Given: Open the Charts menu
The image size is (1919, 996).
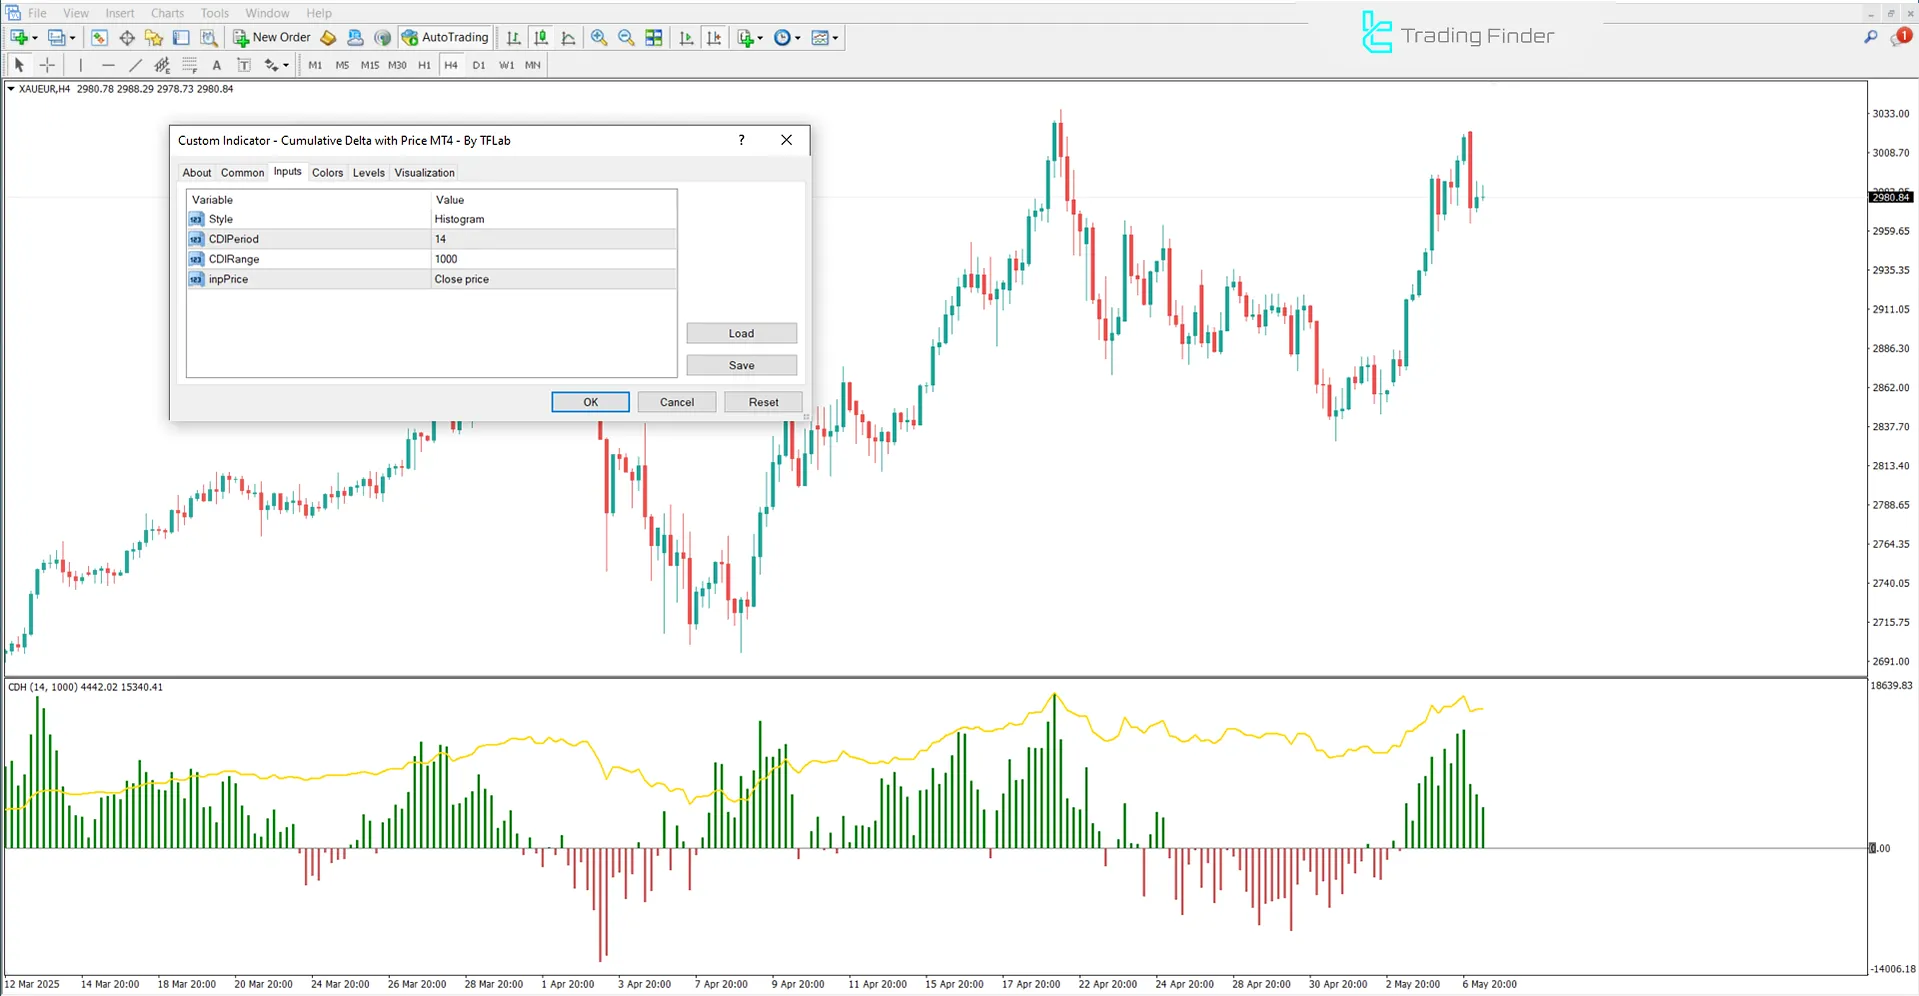Looking at the screenshot, I should pos(166,13).
